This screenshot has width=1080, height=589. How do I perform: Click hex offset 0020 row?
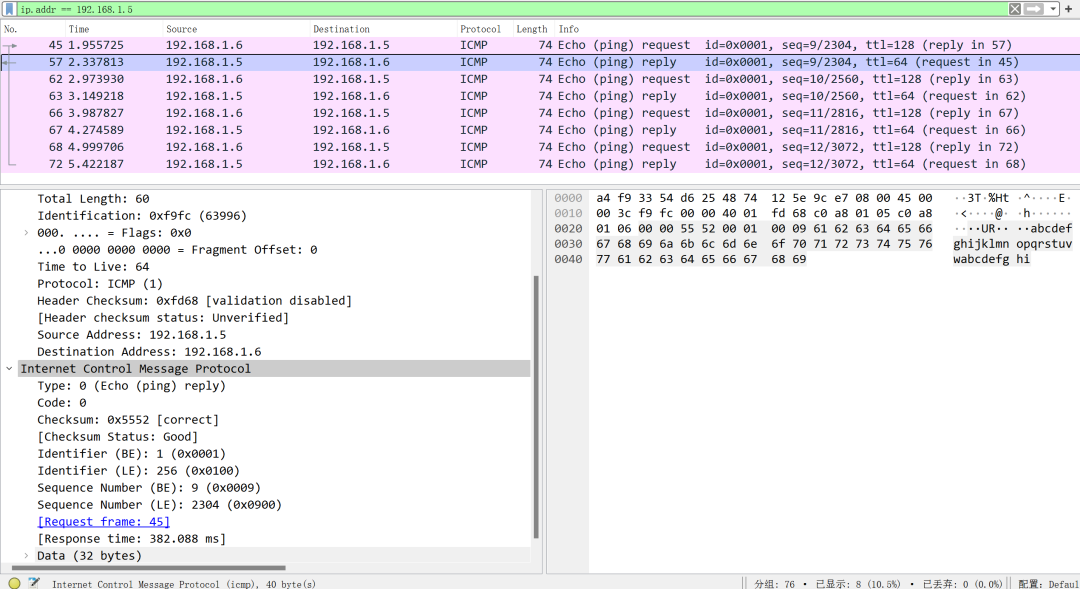point(764,229)
